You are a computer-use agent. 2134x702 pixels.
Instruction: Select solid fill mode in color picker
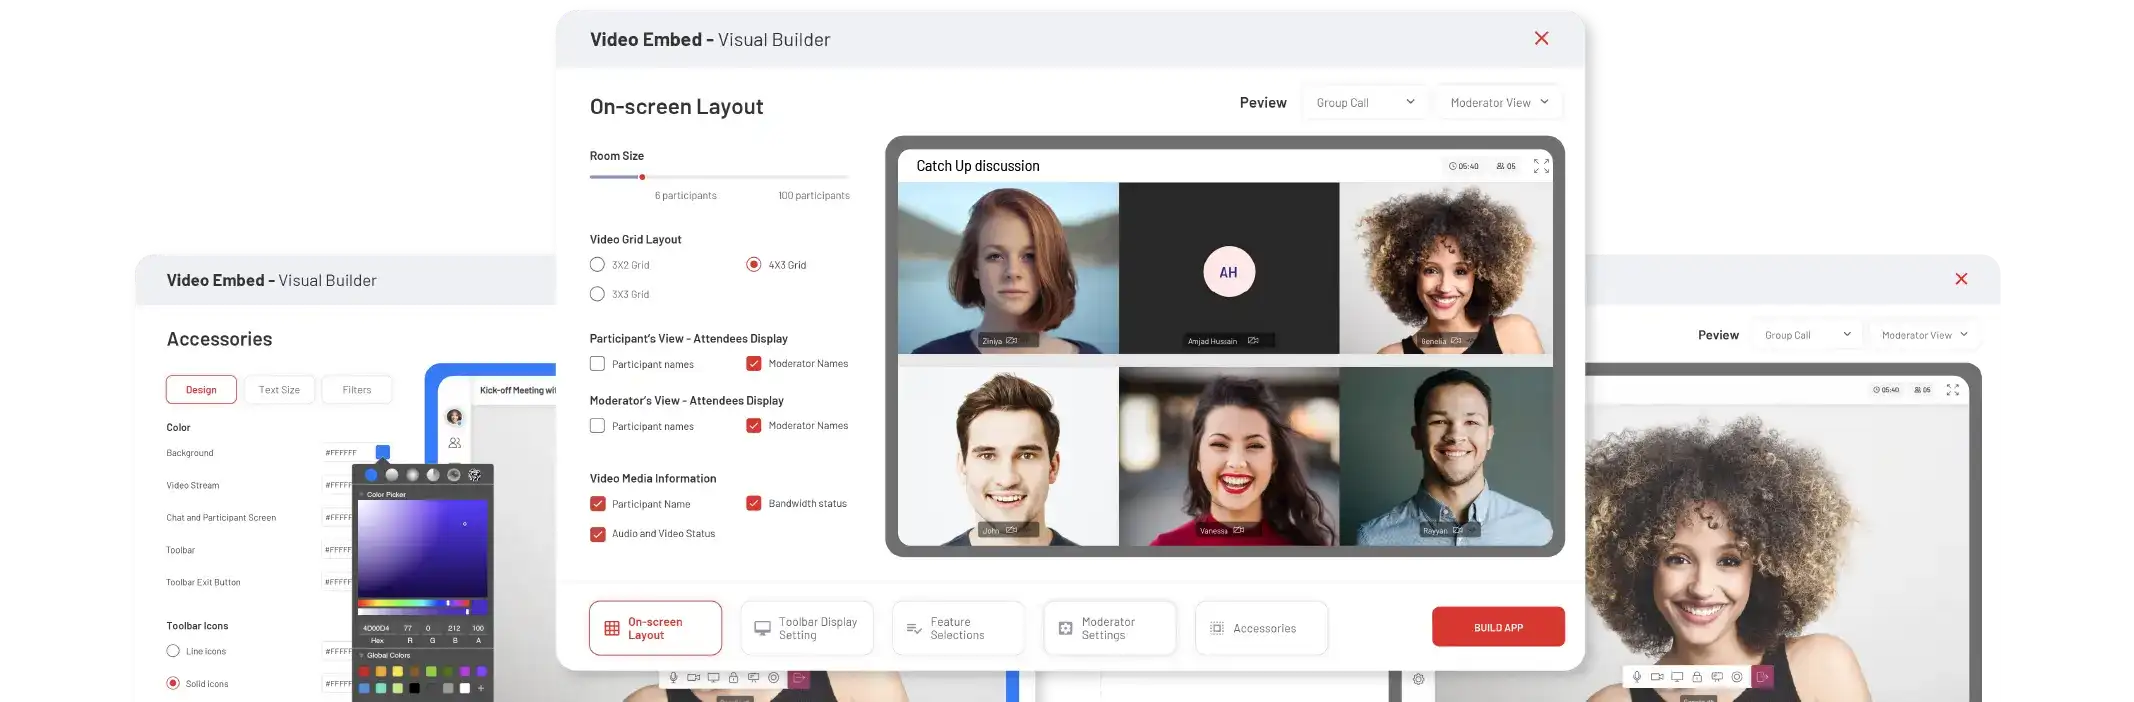pos(371,475)
